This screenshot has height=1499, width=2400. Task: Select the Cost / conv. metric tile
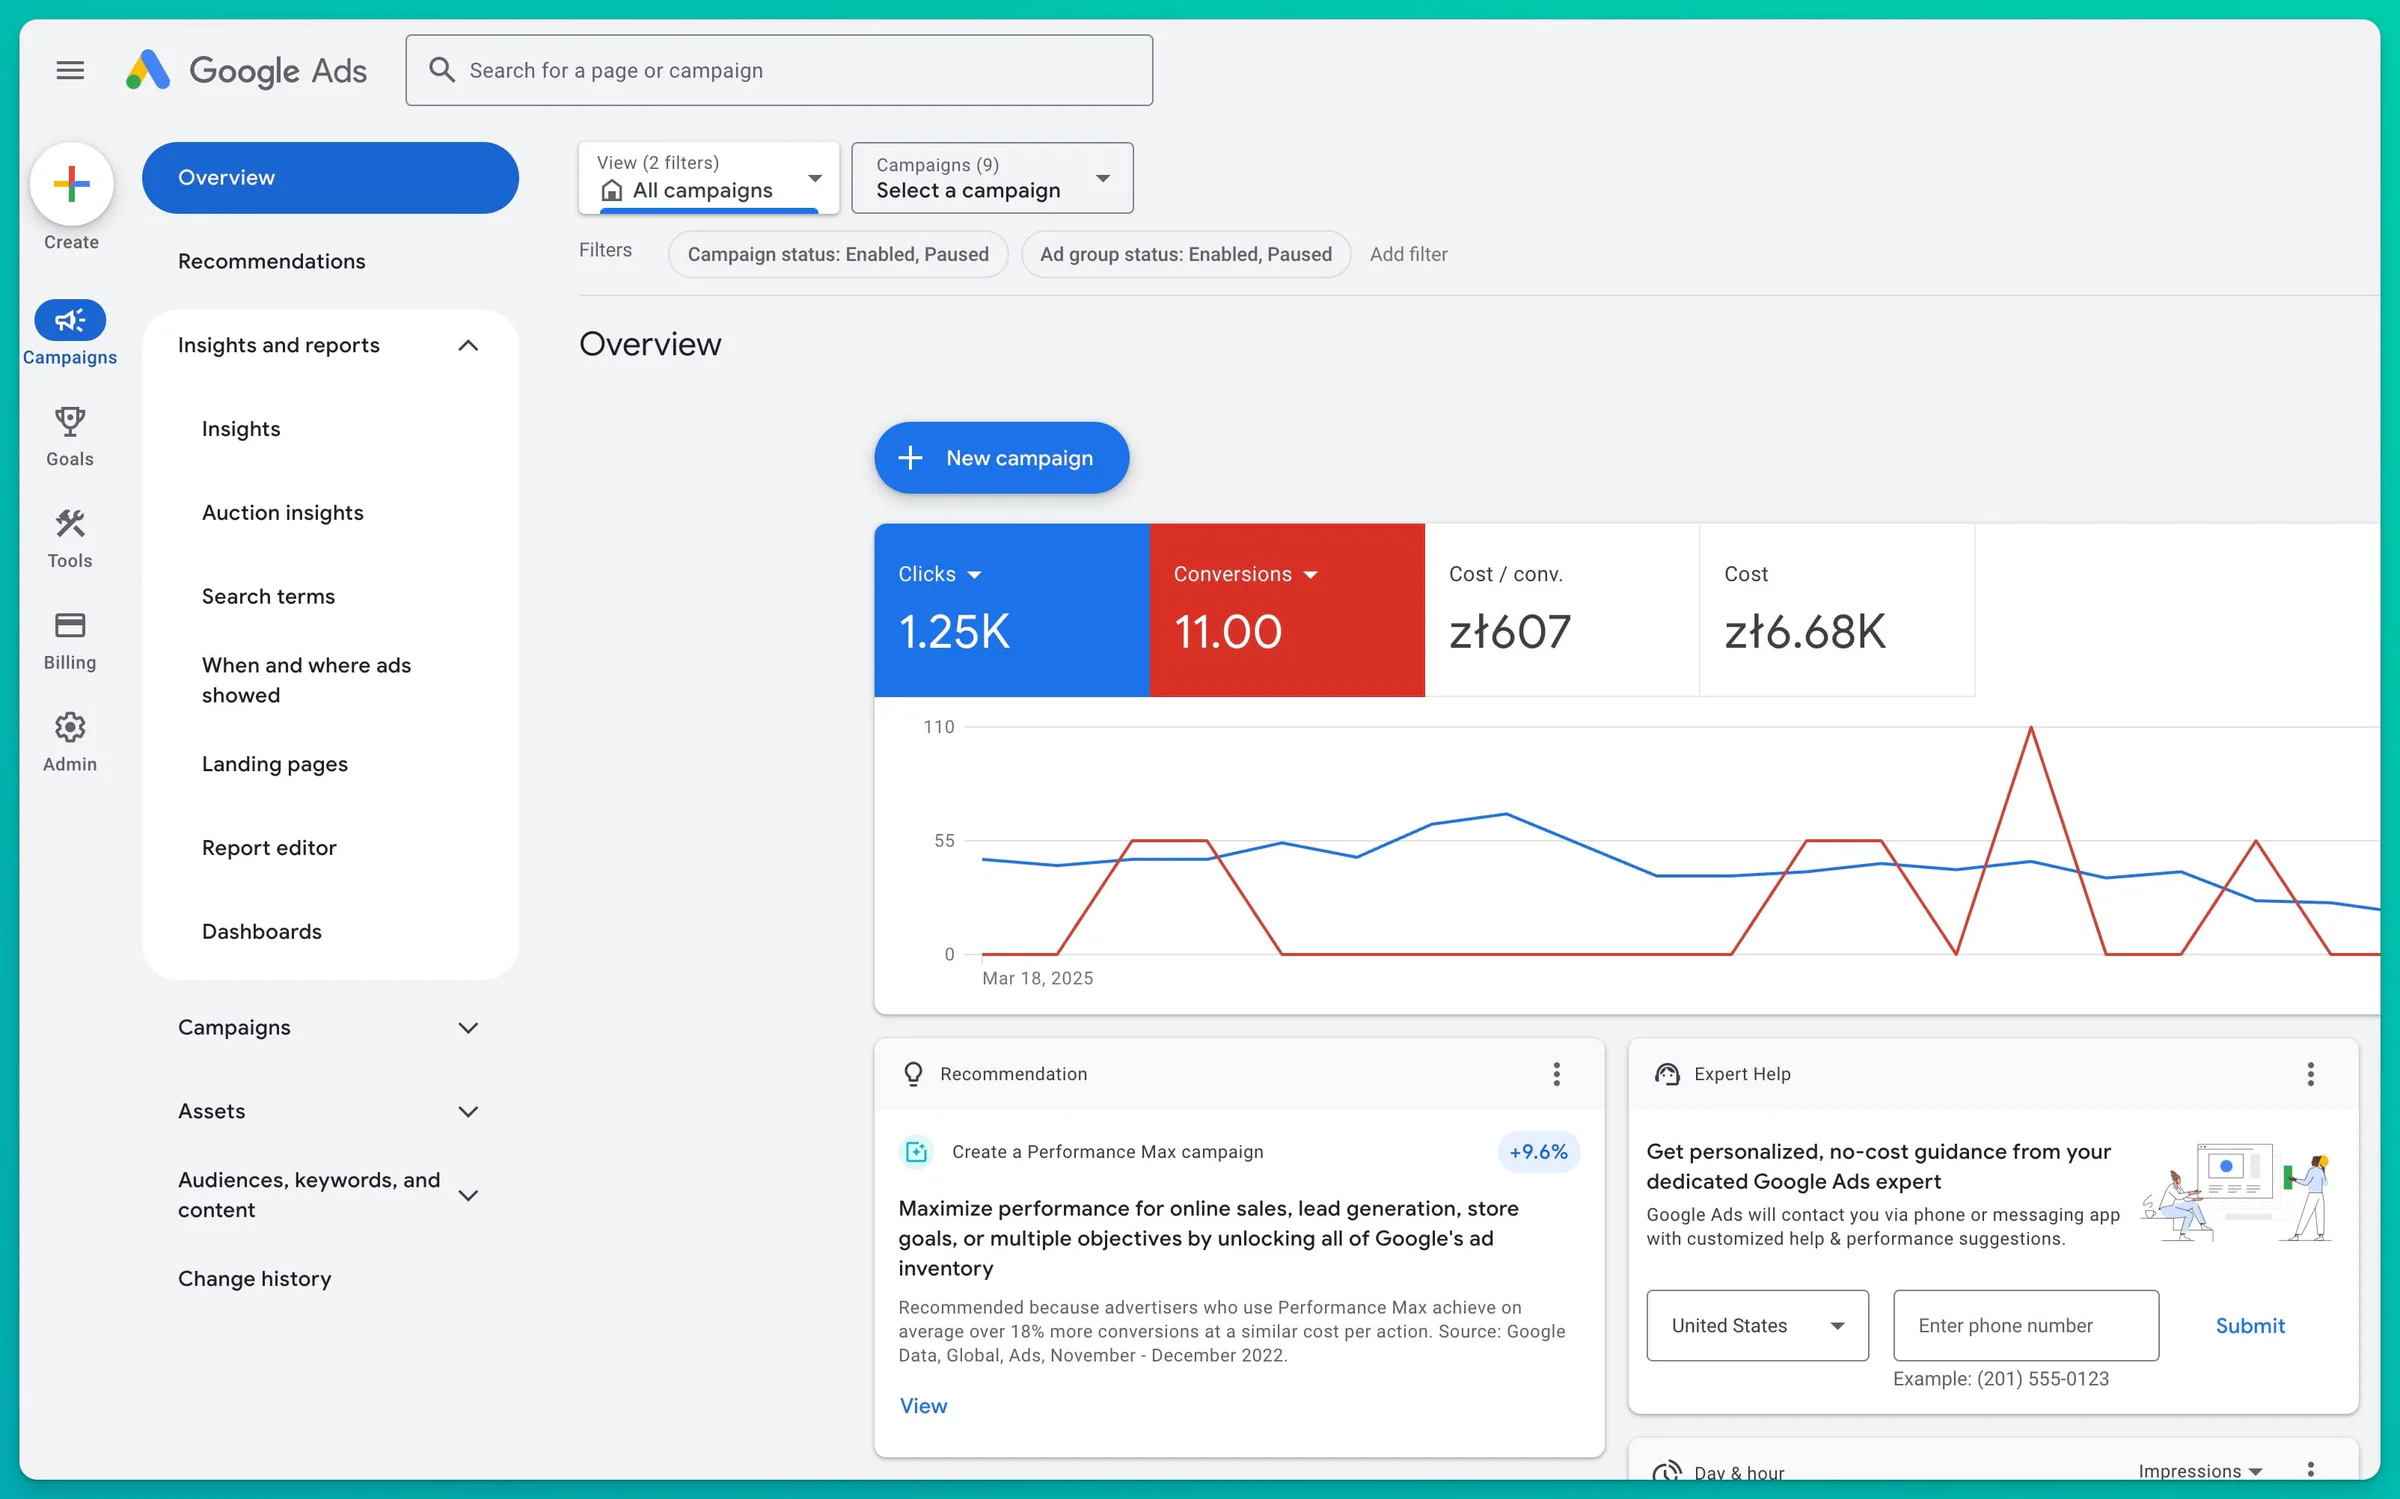1561,610
